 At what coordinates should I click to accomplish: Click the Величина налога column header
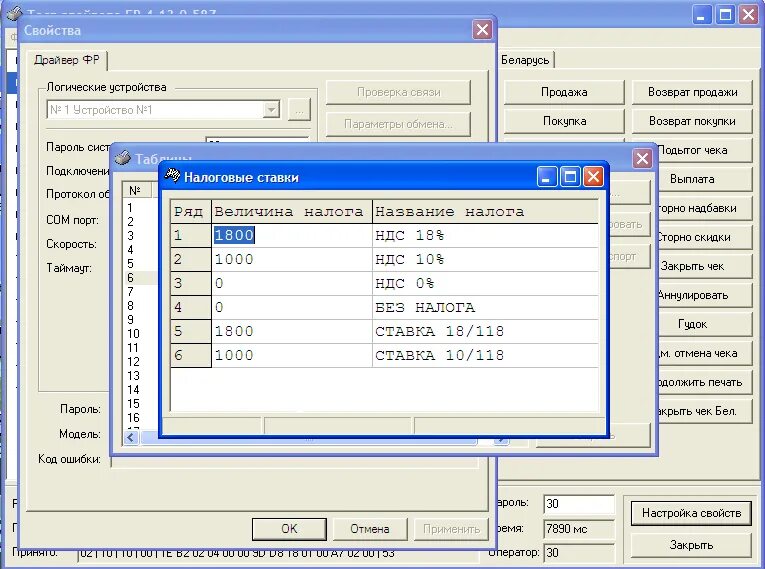point(292,211)
